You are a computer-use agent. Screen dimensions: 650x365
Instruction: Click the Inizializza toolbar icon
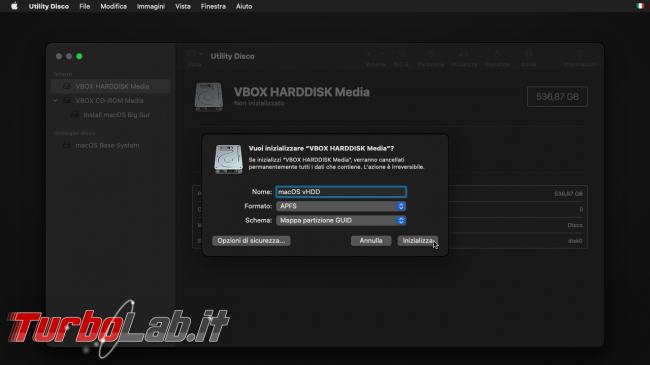click(x=464, y=54)
